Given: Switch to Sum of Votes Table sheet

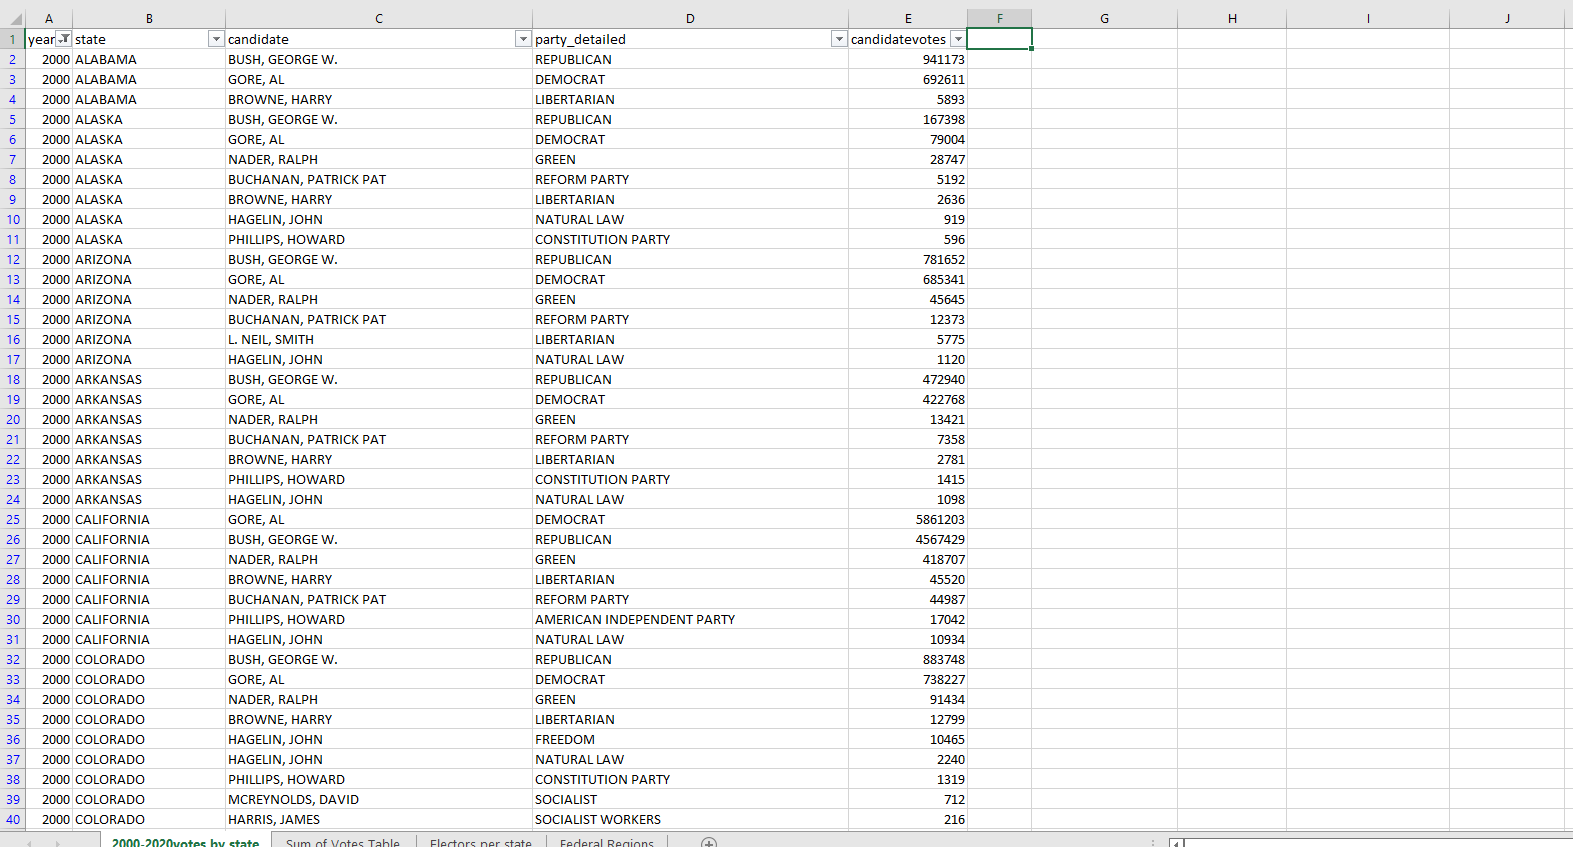Looking at the screenshot, I should coord(342,842).
